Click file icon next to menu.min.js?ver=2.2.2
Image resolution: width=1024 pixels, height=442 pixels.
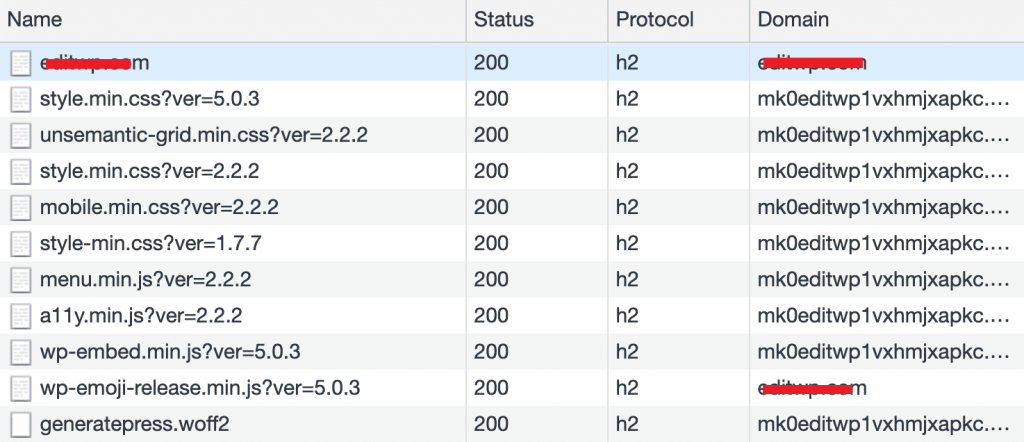coord(21,280)
